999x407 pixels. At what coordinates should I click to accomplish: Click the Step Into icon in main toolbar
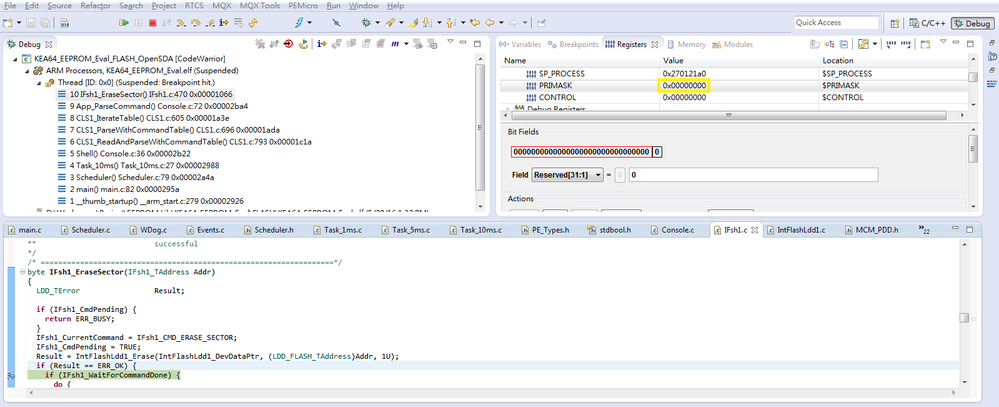pyautogui.click(x=182, y=23)
